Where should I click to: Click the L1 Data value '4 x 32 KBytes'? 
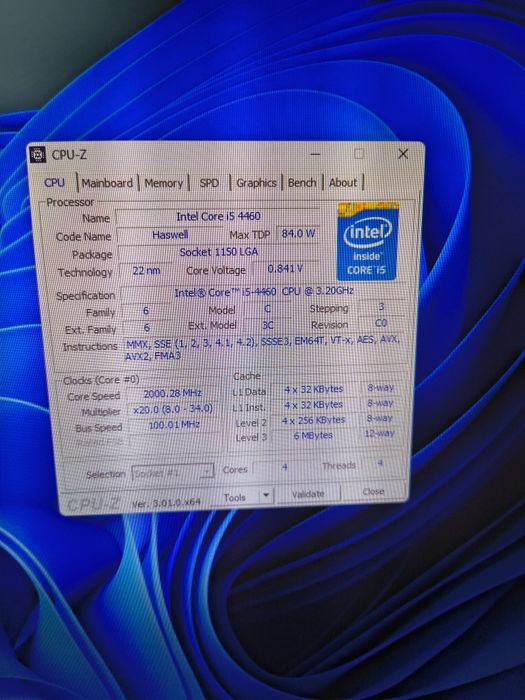[x=314, y=389]
